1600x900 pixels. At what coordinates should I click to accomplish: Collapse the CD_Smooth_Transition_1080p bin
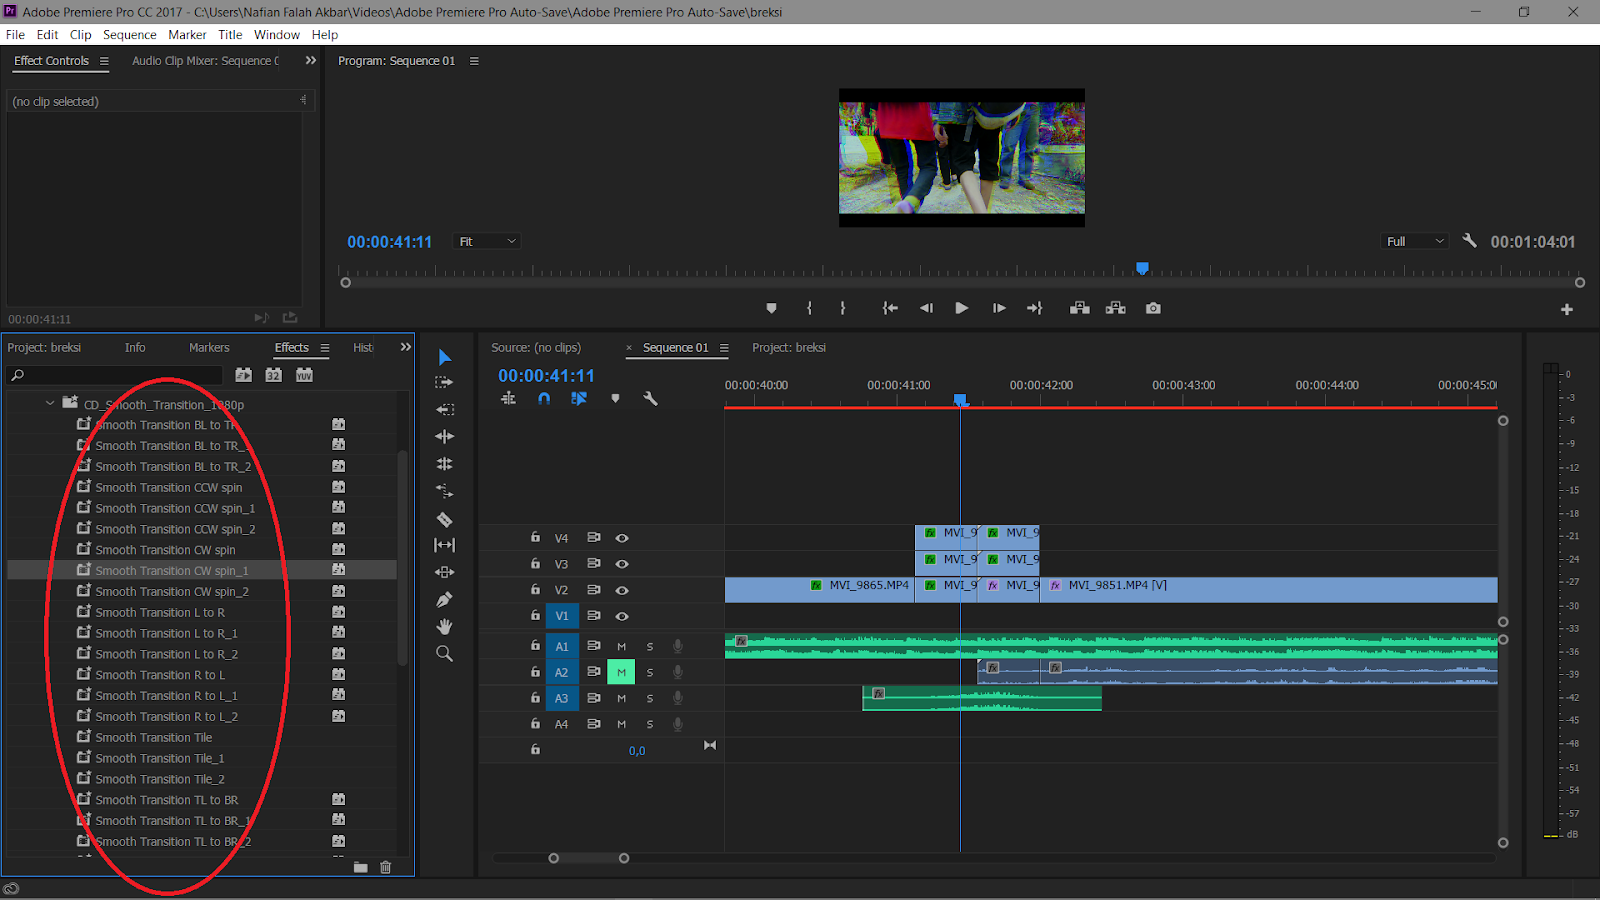tap(50, 404)
